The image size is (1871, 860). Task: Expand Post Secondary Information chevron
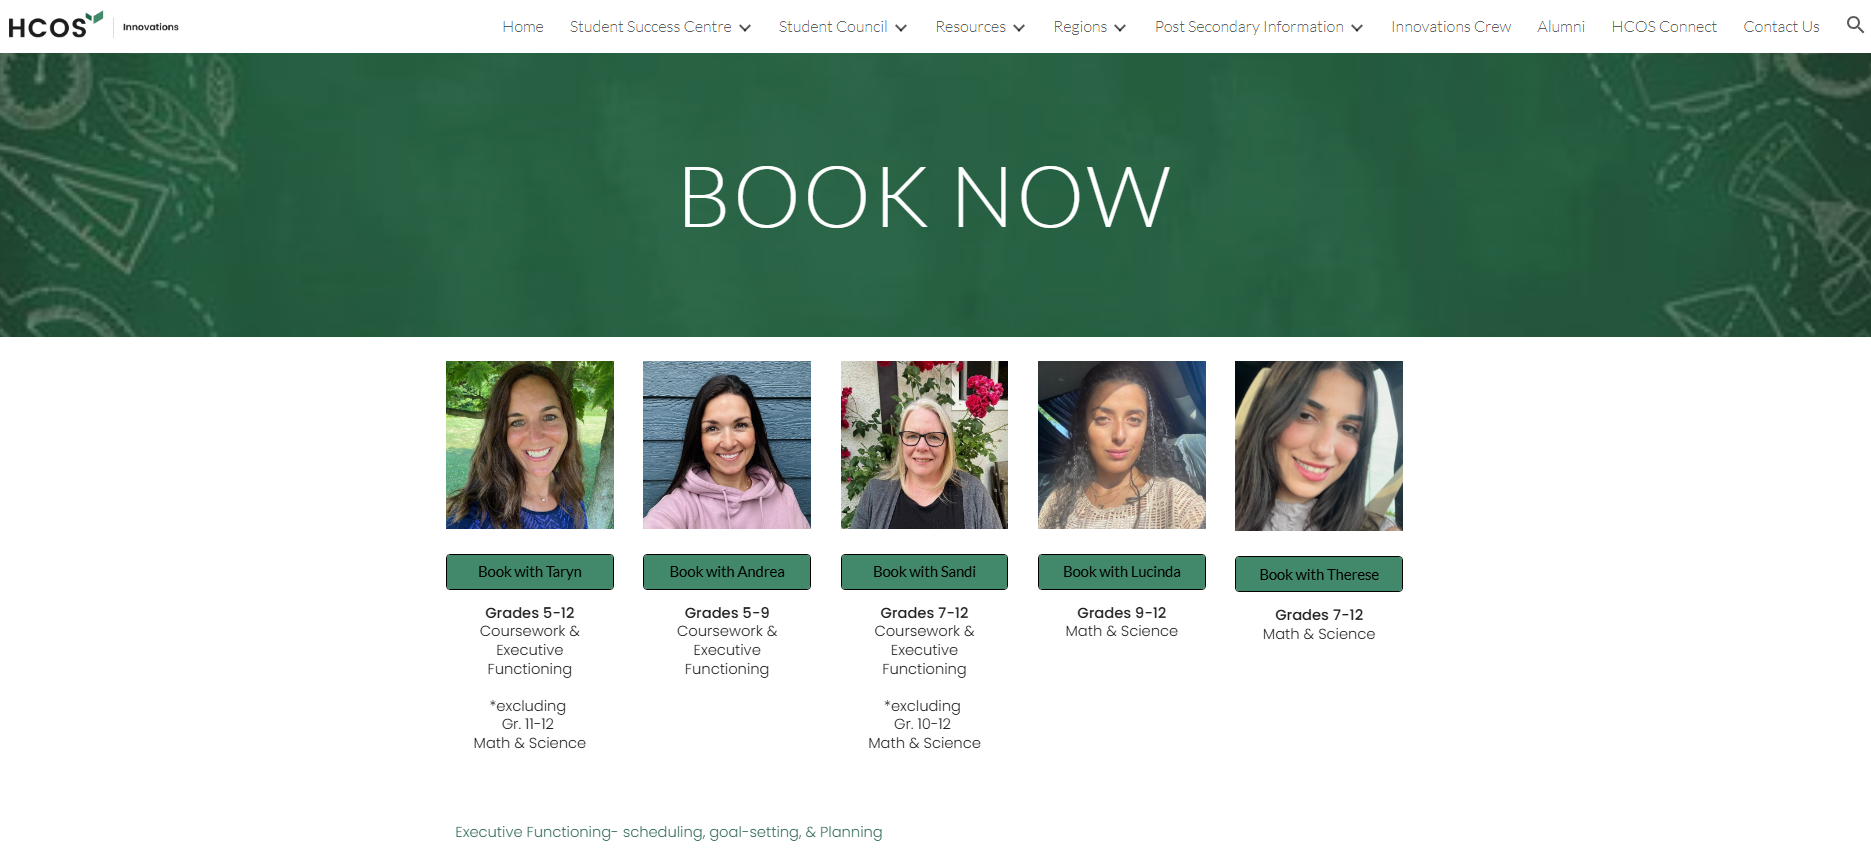pyautogui.click(x=1357, y=28)
